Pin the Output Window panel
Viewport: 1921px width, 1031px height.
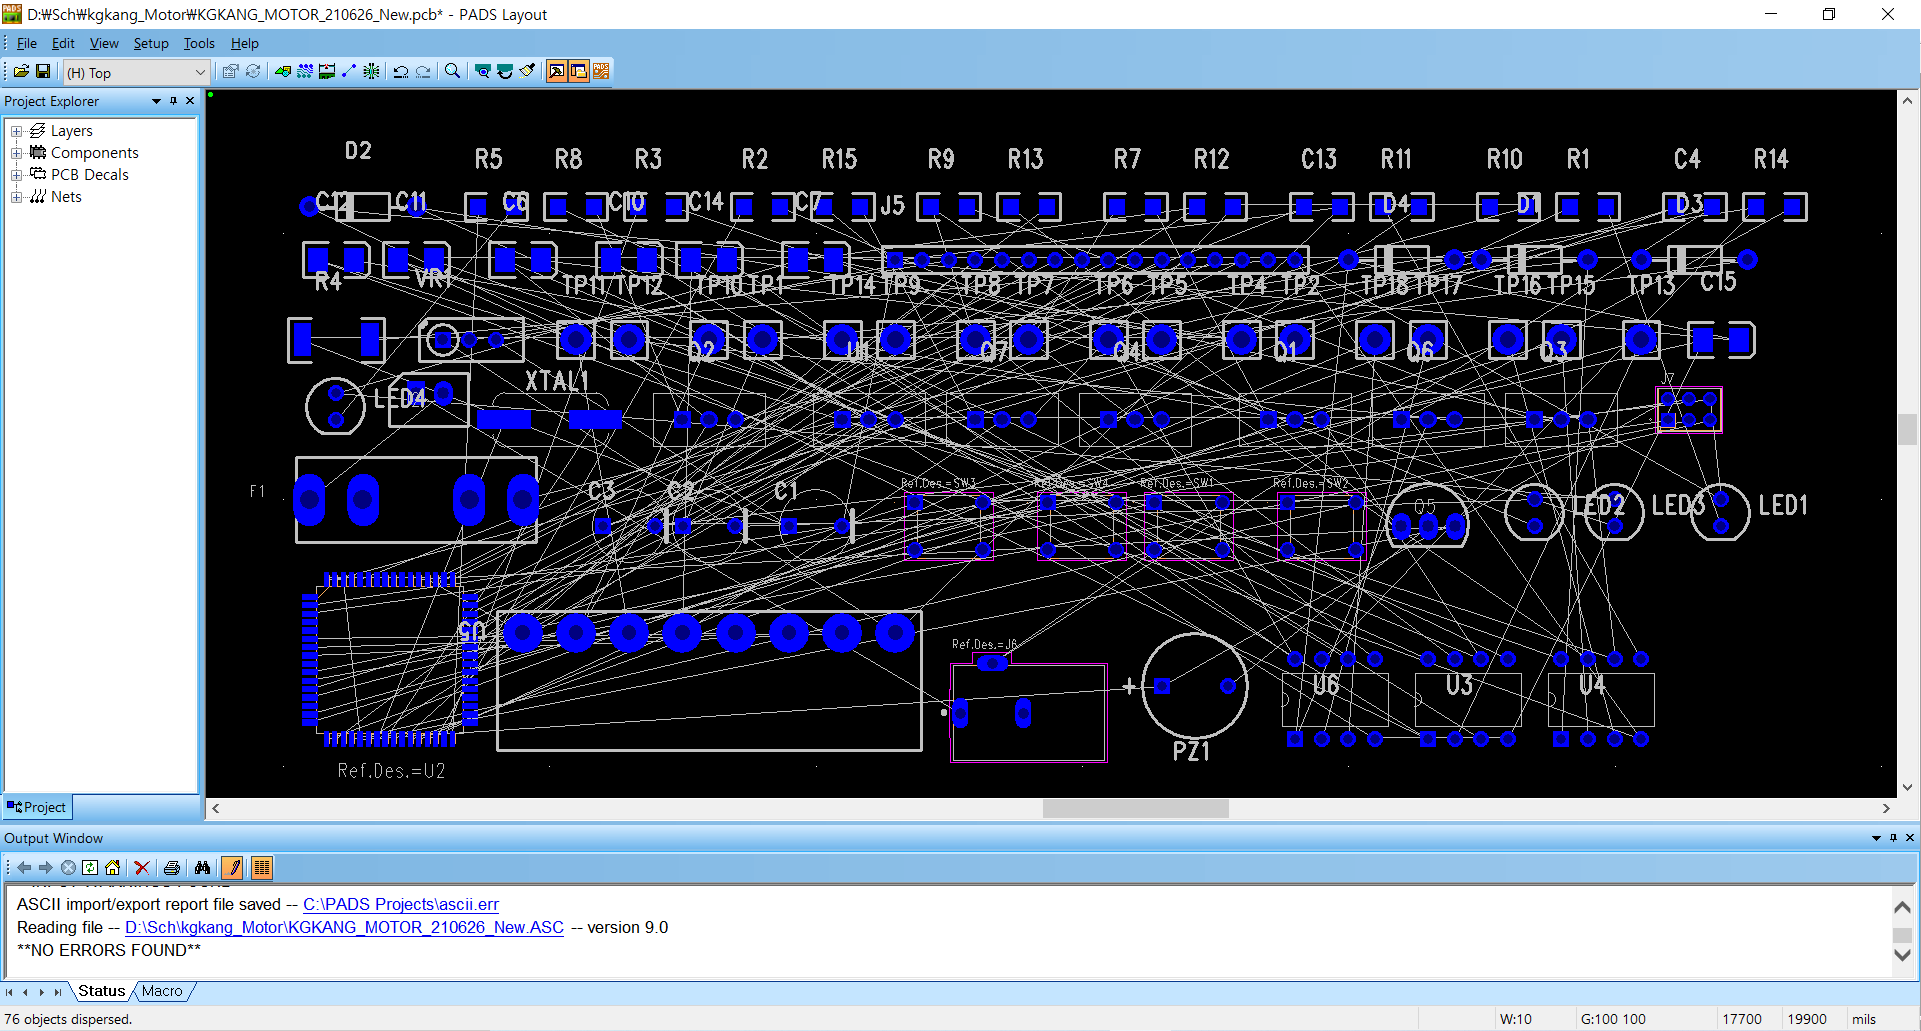pyautogui.click(x=1893, y=838)
